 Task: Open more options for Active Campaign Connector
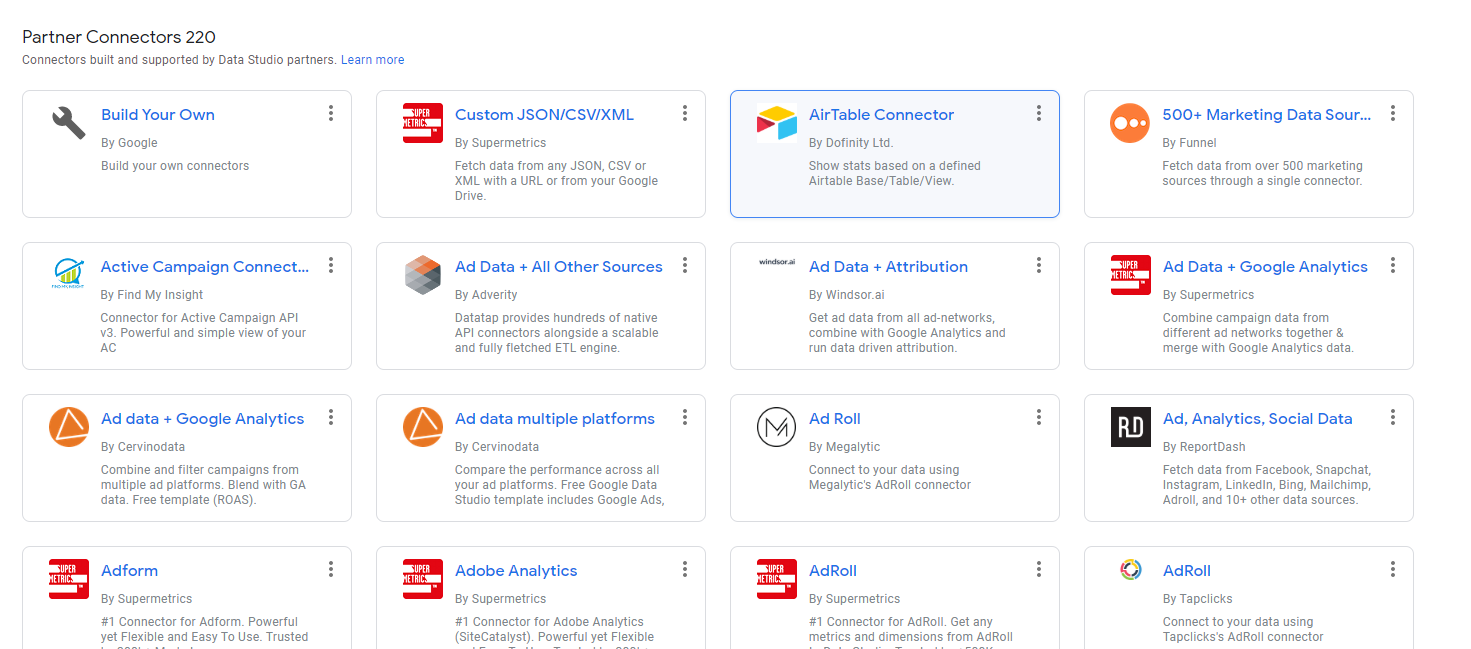pyautogui.click(x=331, y=265)
